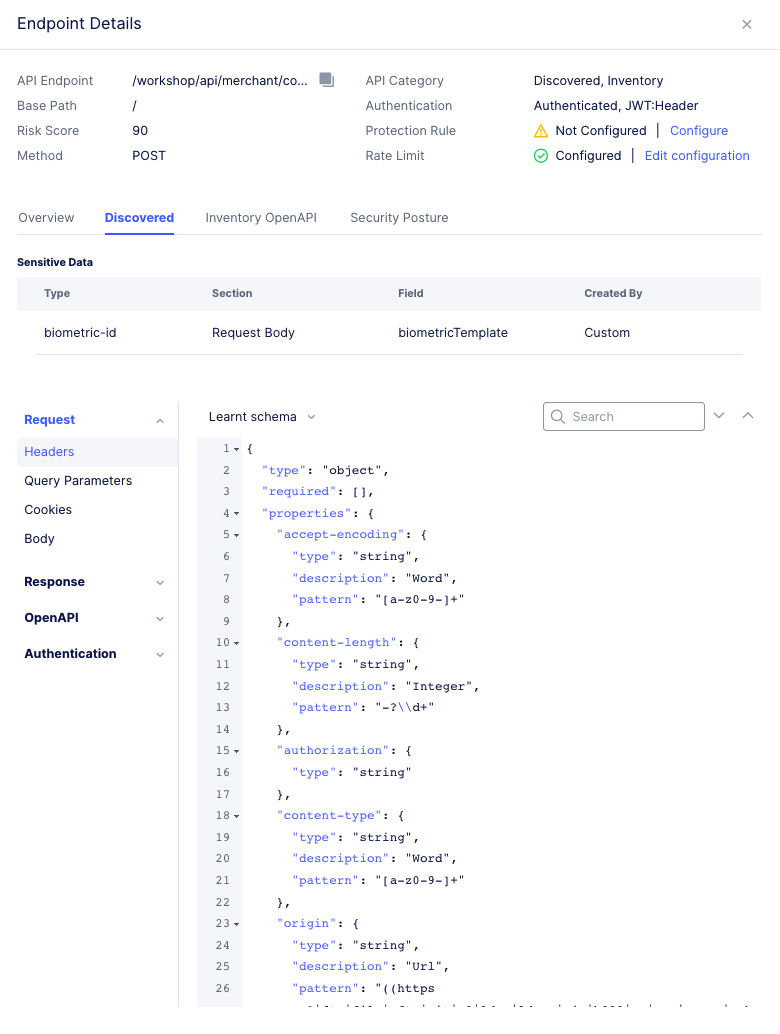Expand the OpenAPI section
Viewport: 780px width, 1034px height.
(x=160, y=619)
